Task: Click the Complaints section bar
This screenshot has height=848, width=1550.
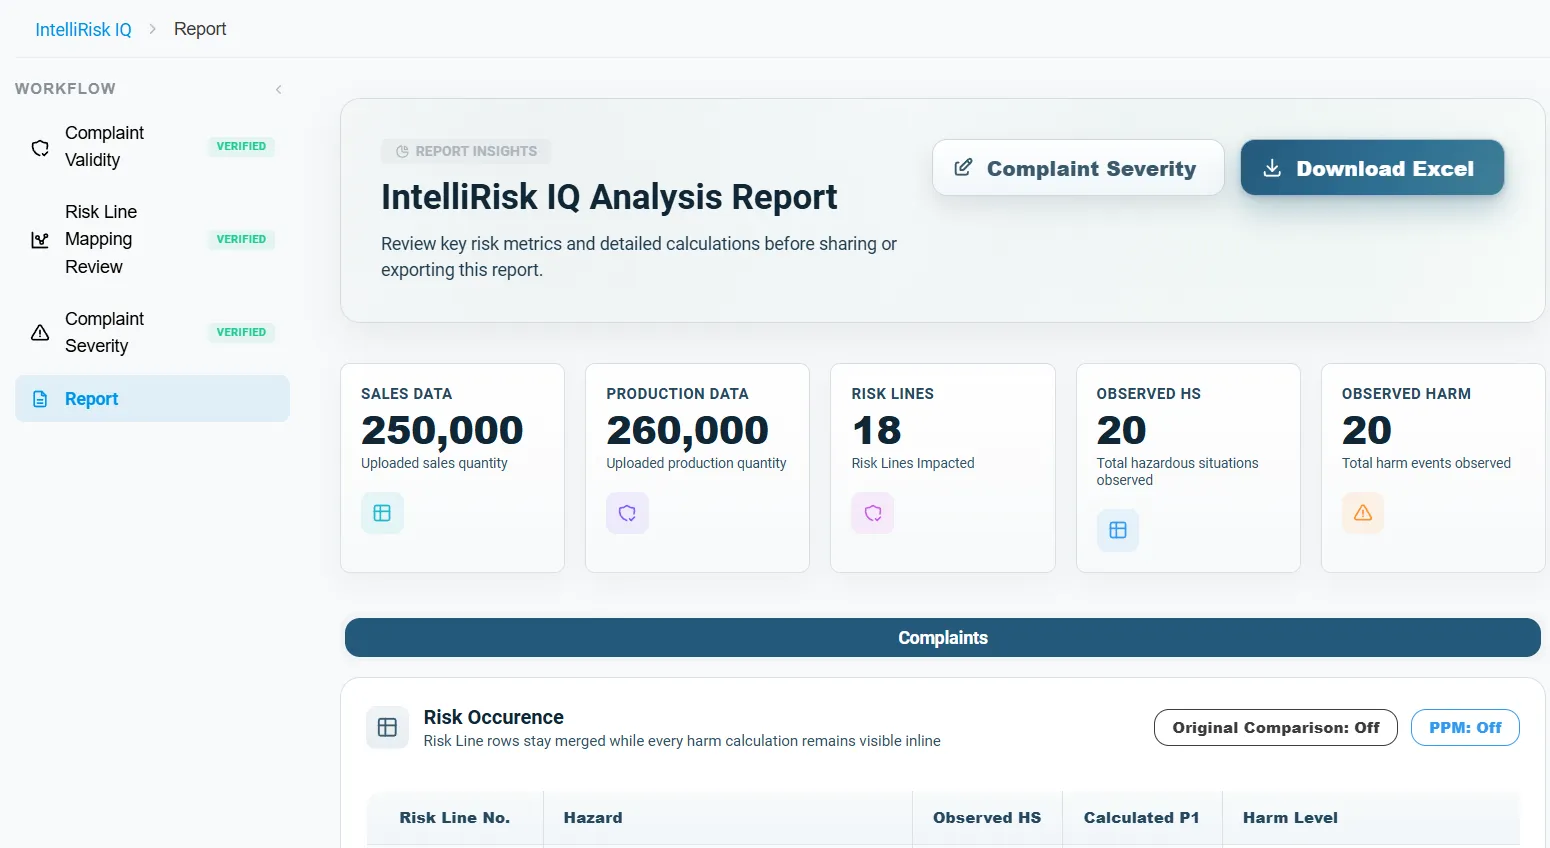Action: (x=942, y=638)
